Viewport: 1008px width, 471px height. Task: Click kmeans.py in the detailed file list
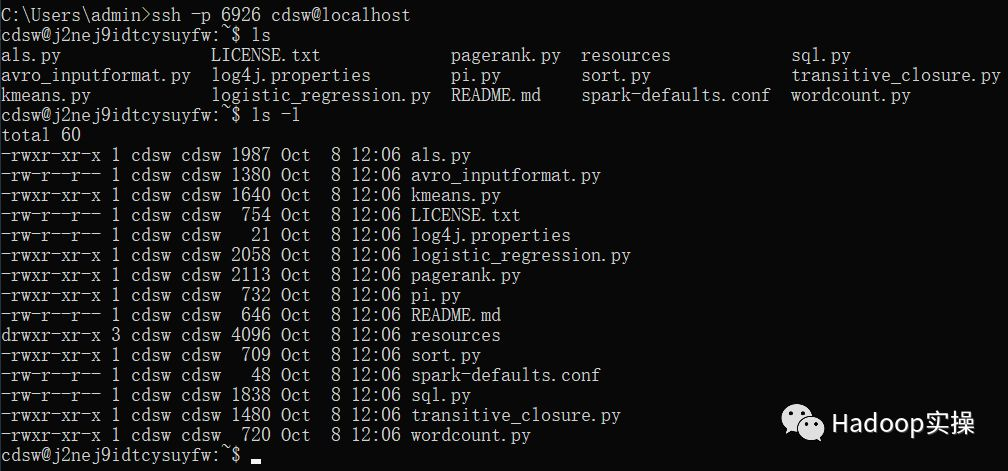coord(455,195)
